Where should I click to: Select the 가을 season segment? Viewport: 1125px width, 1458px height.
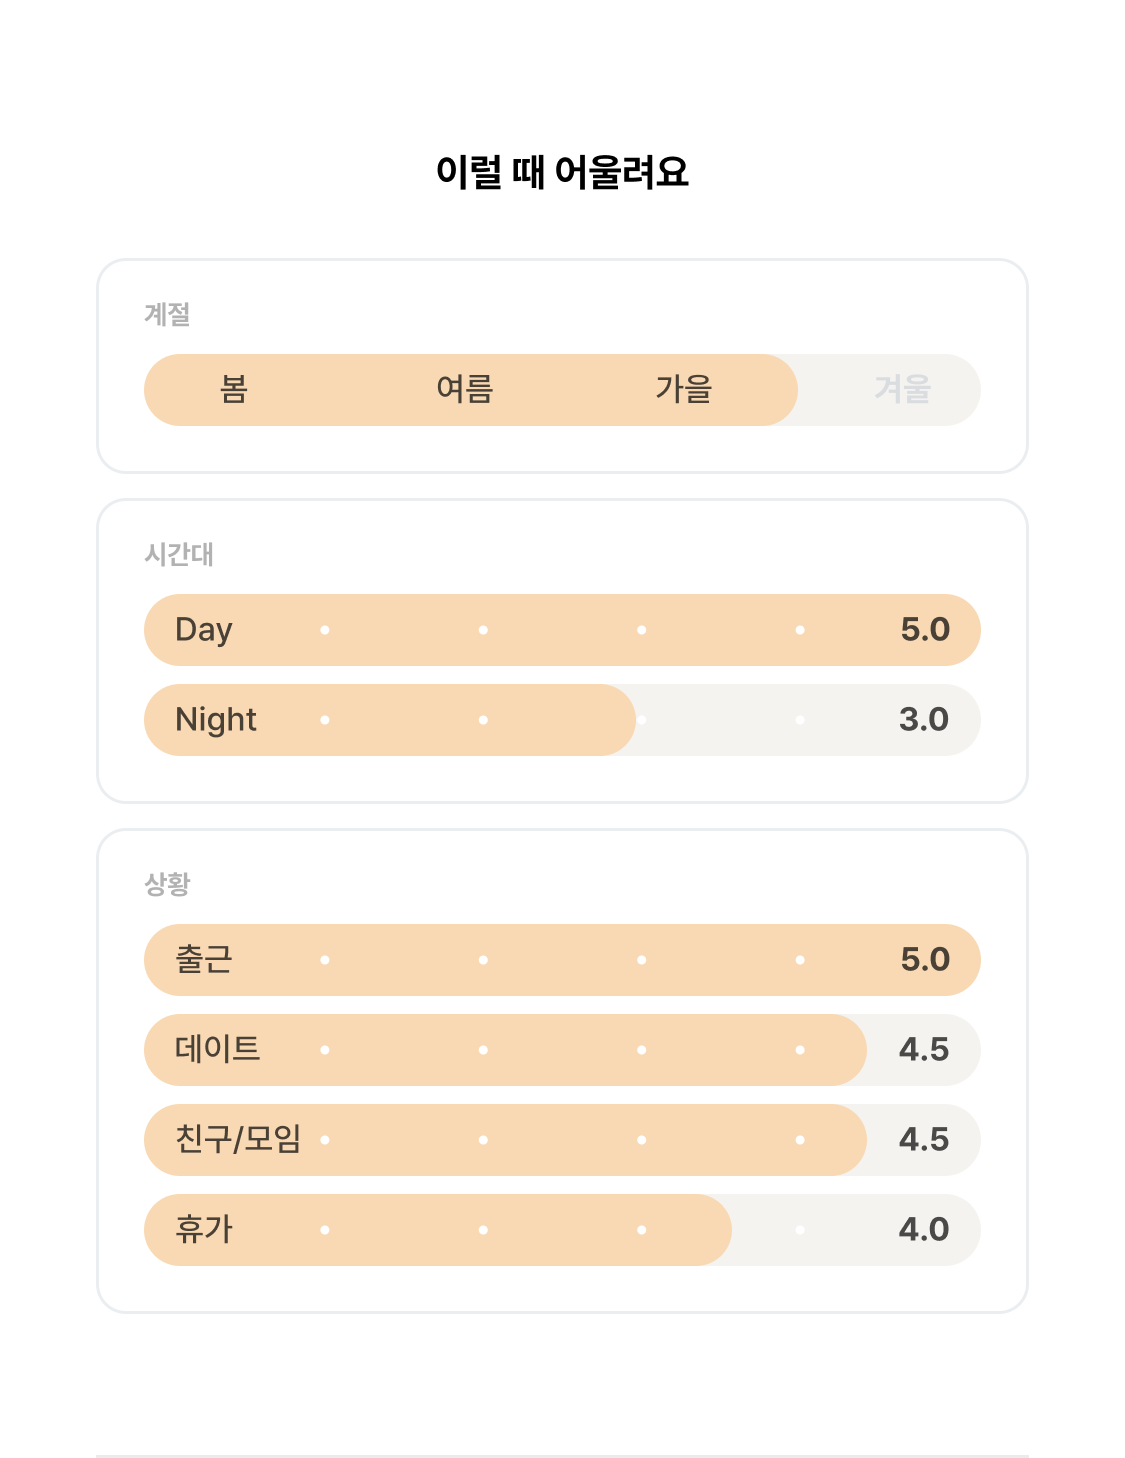coord(684,389)
